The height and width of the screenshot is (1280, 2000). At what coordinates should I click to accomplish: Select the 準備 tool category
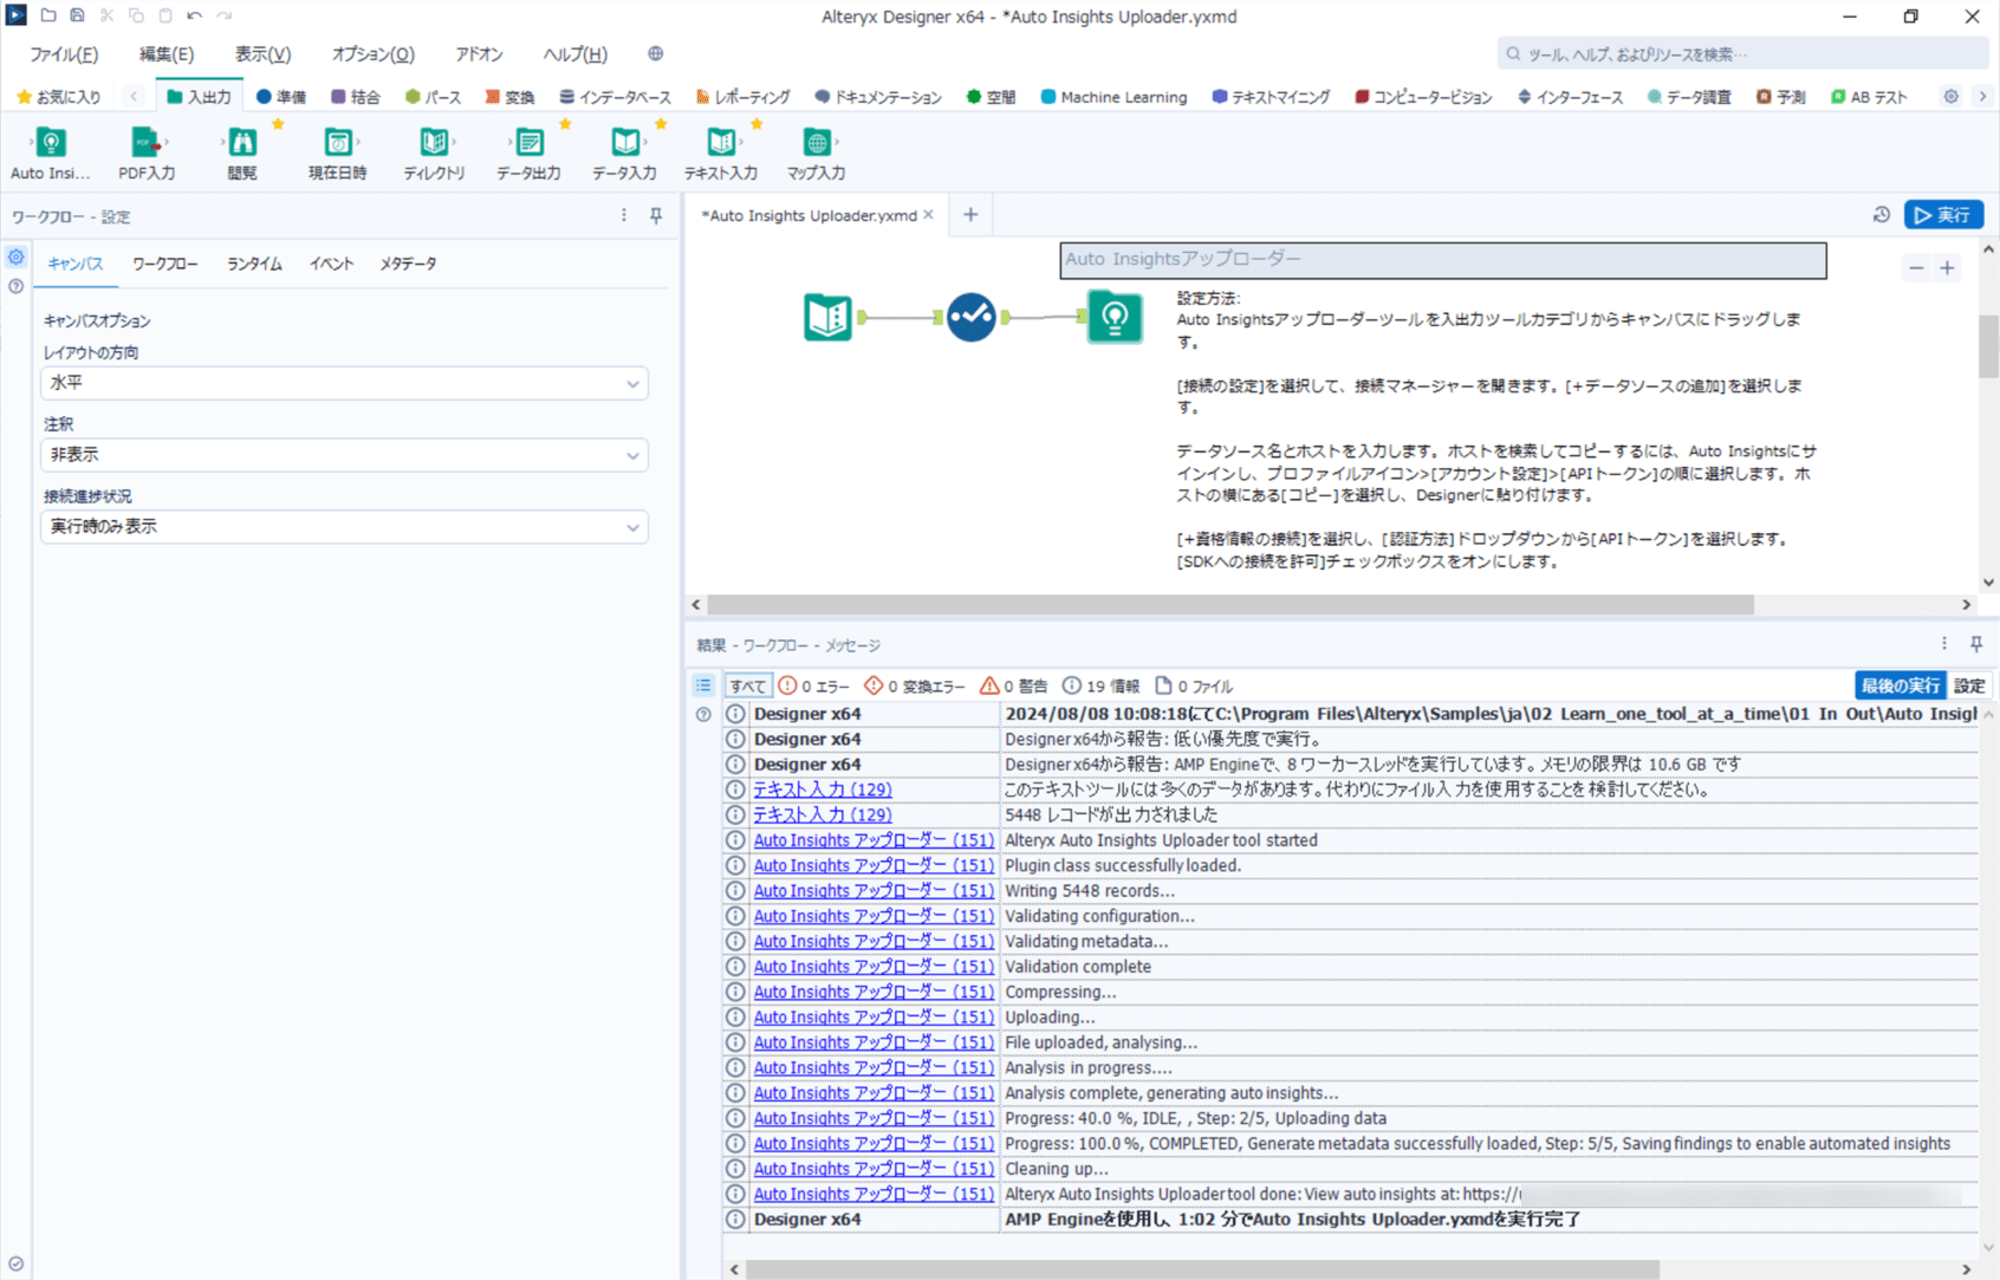tap(281, 97)
